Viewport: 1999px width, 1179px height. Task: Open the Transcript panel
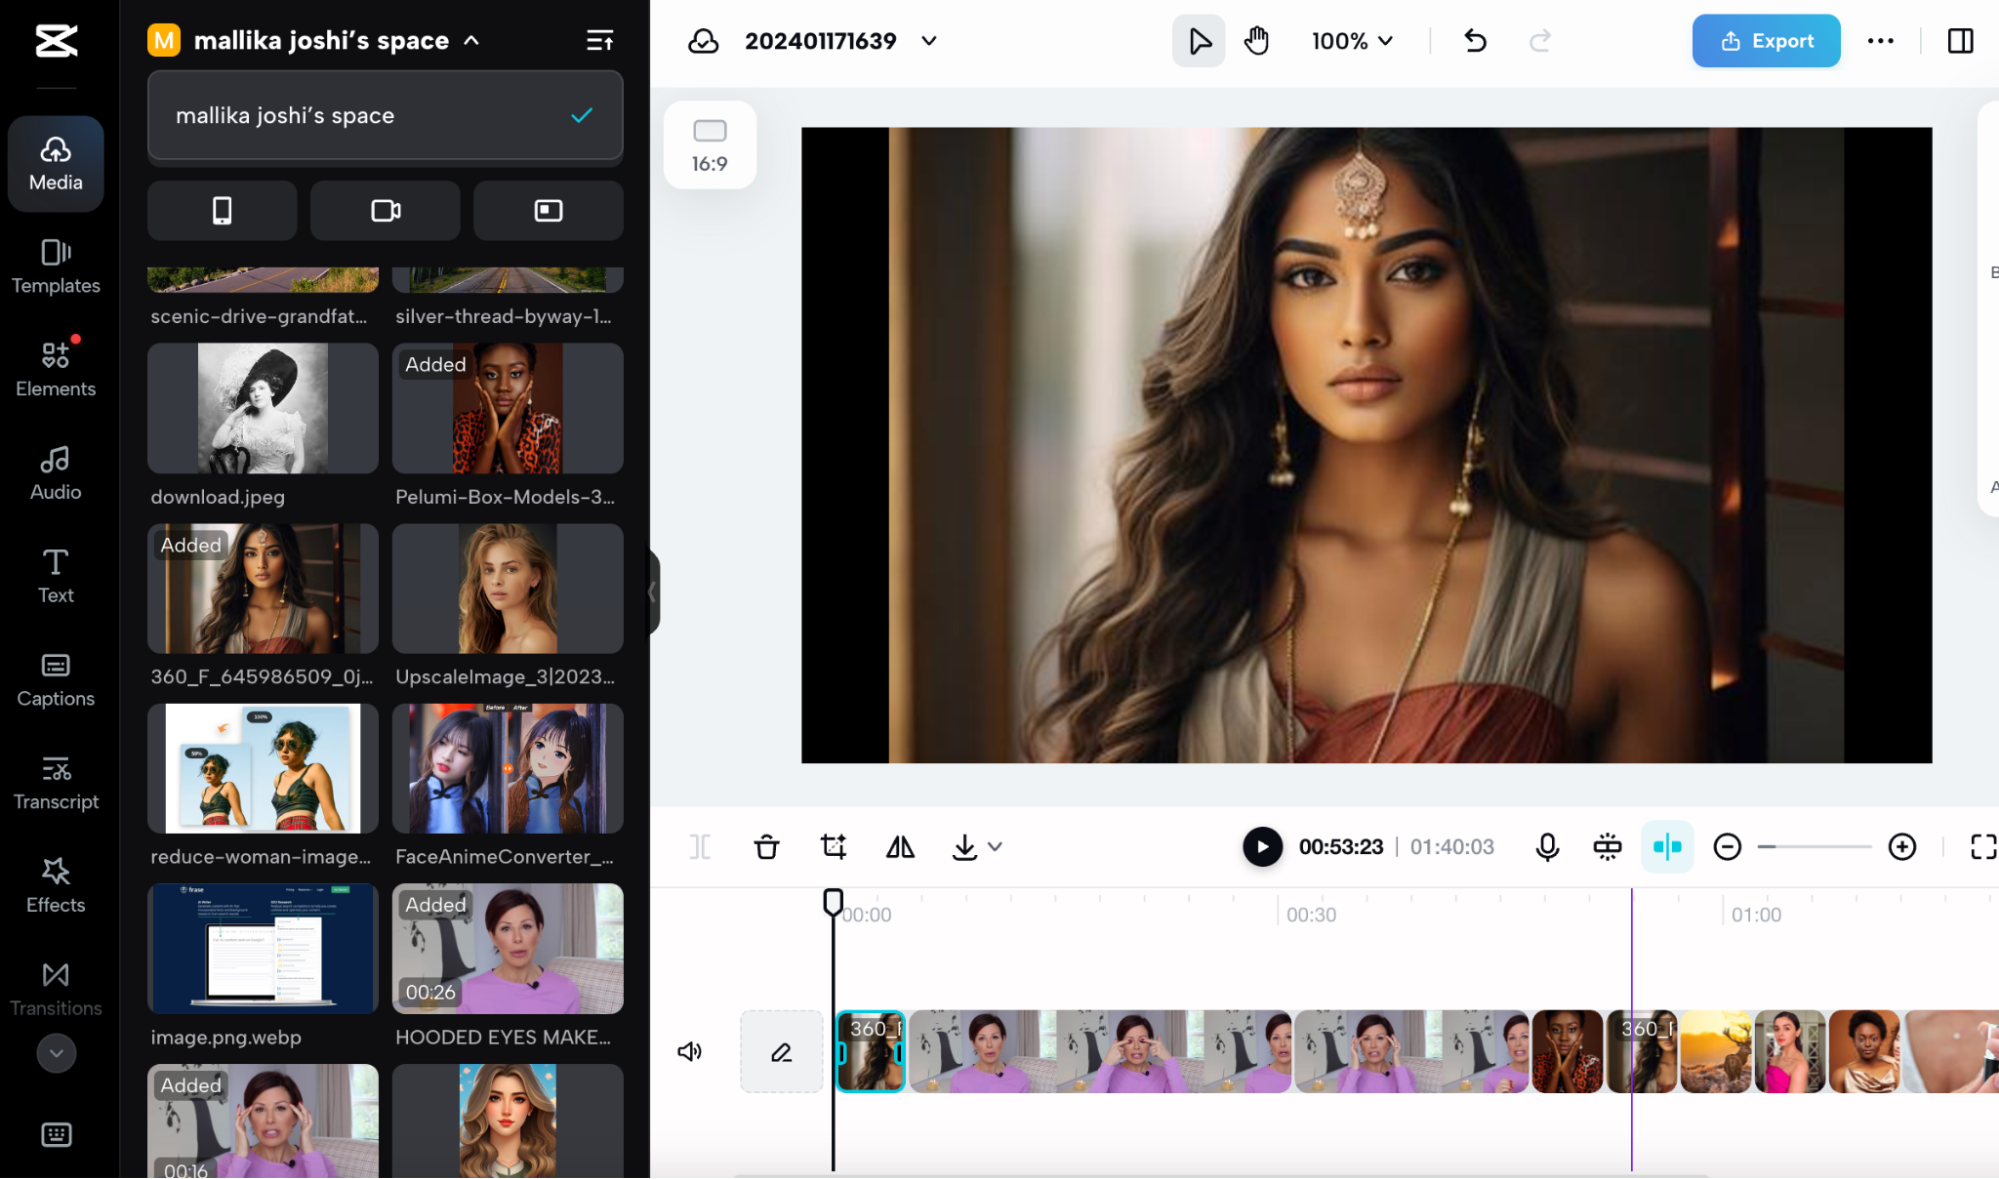point(56,783)
